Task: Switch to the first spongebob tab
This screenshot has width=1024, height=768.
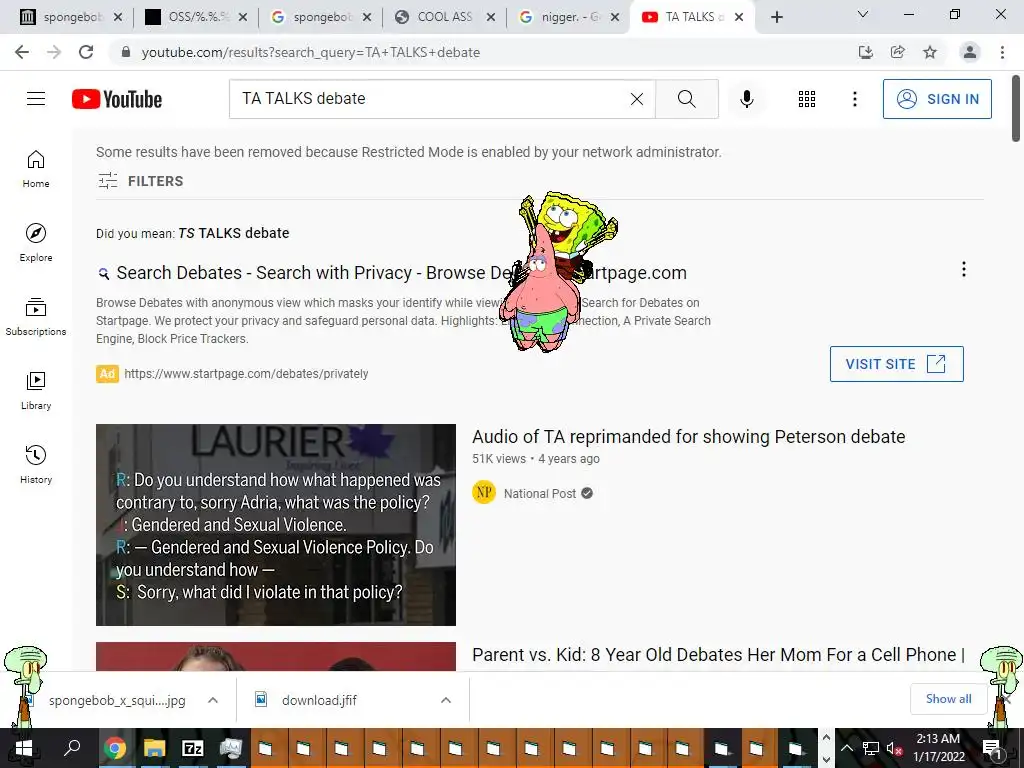Action: point(71,17)
